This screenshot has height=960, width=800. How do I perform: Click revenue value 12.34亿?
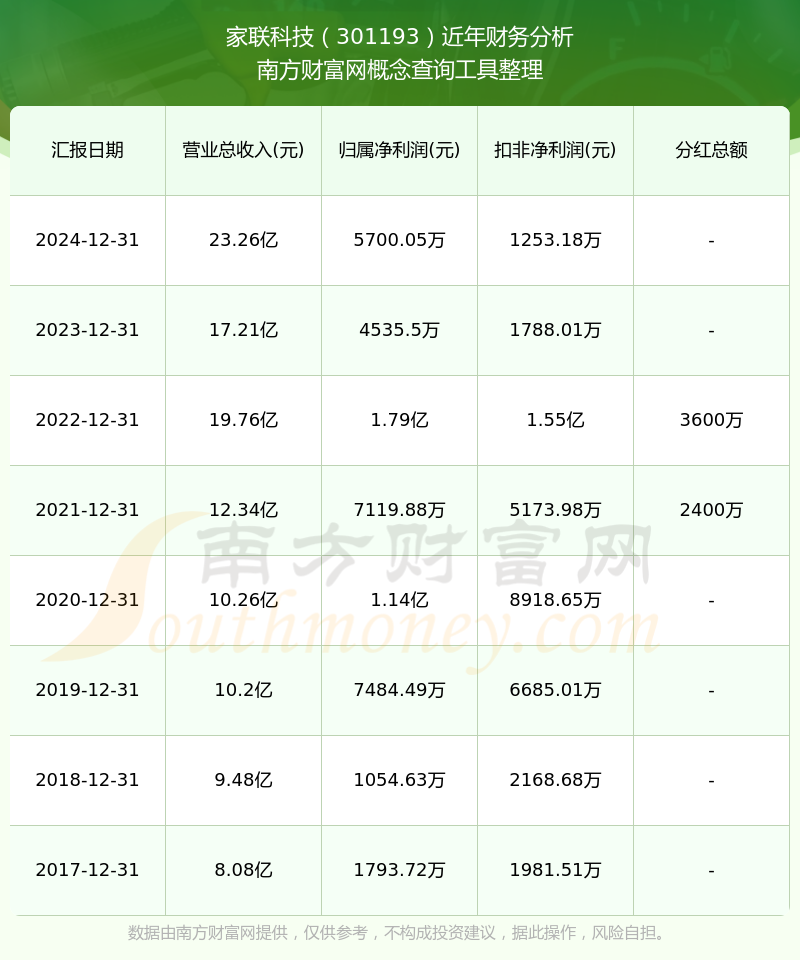tap(244, 510)
